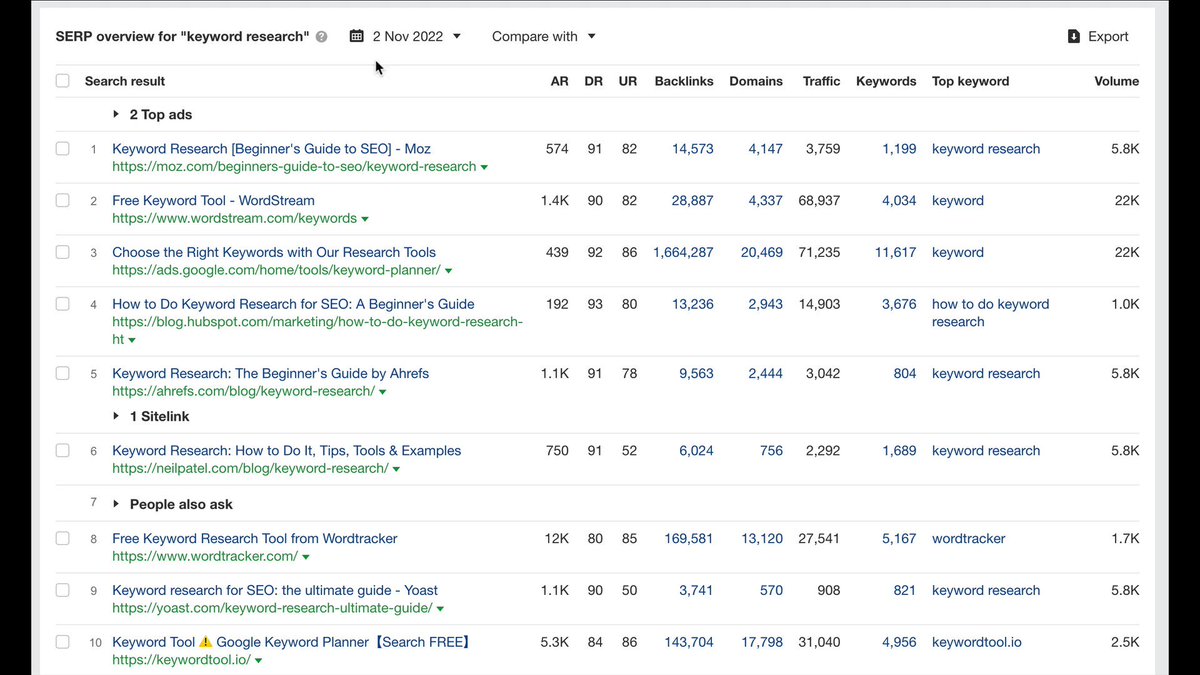Viewport: 1200px width, 675px height.
Task: Open dropdown arrow after keywordtool.io URL
Action: tap(259, 662)
